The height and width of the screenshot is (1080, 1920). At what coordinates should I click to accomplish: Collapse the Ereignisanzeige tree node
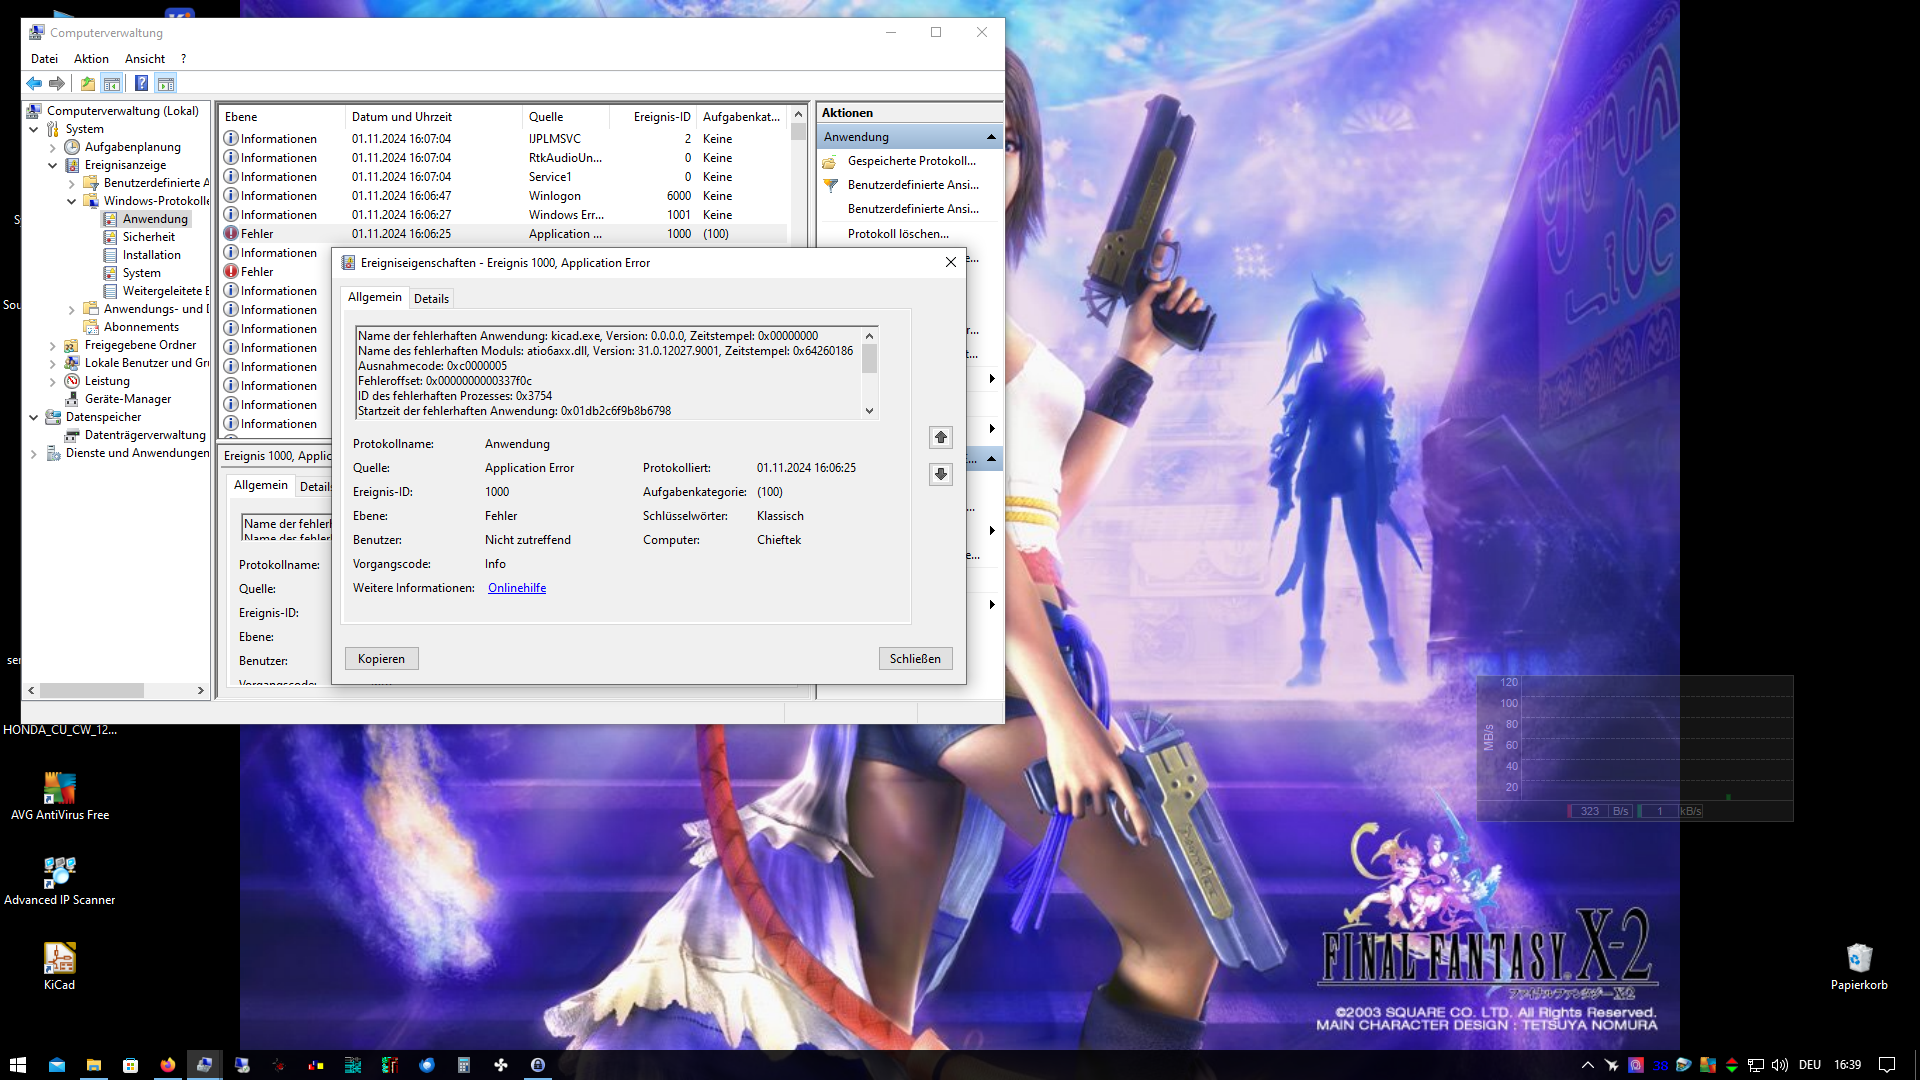[52, 165]
